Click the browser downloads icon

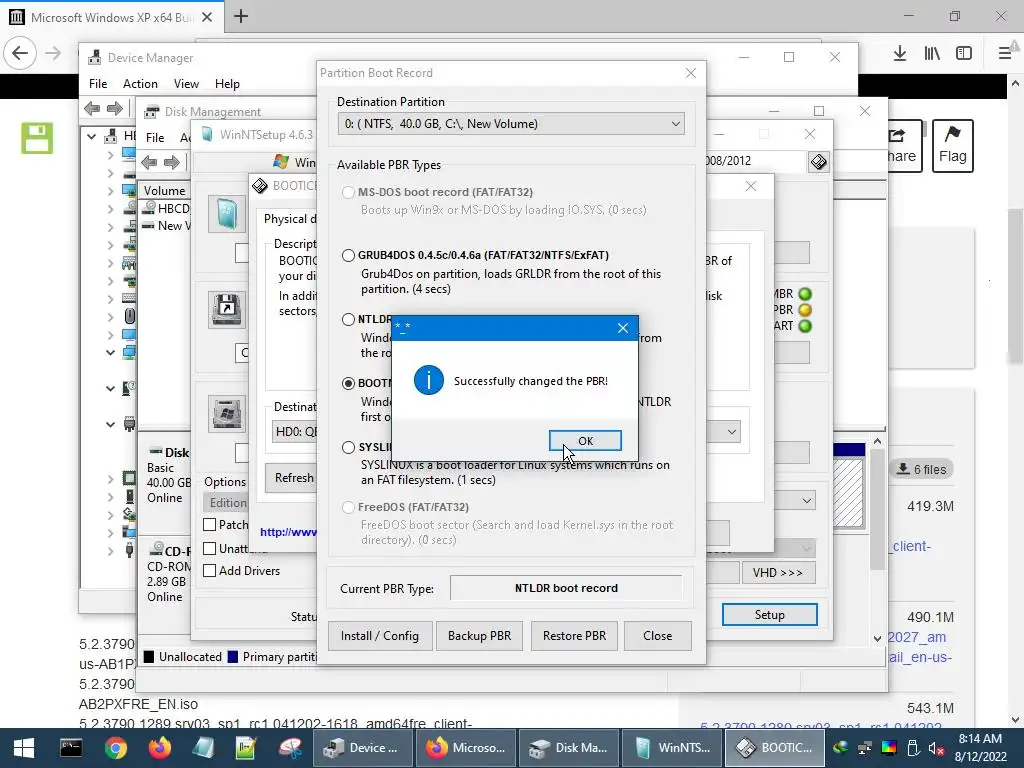click(900, 53)
